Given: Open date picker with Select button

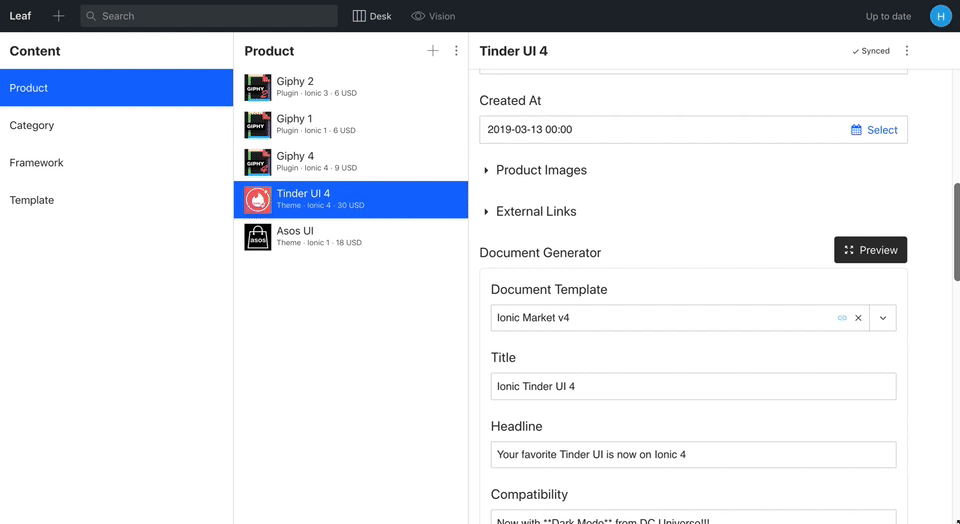Looking at the screenshot, I should [x=874, y=130].
